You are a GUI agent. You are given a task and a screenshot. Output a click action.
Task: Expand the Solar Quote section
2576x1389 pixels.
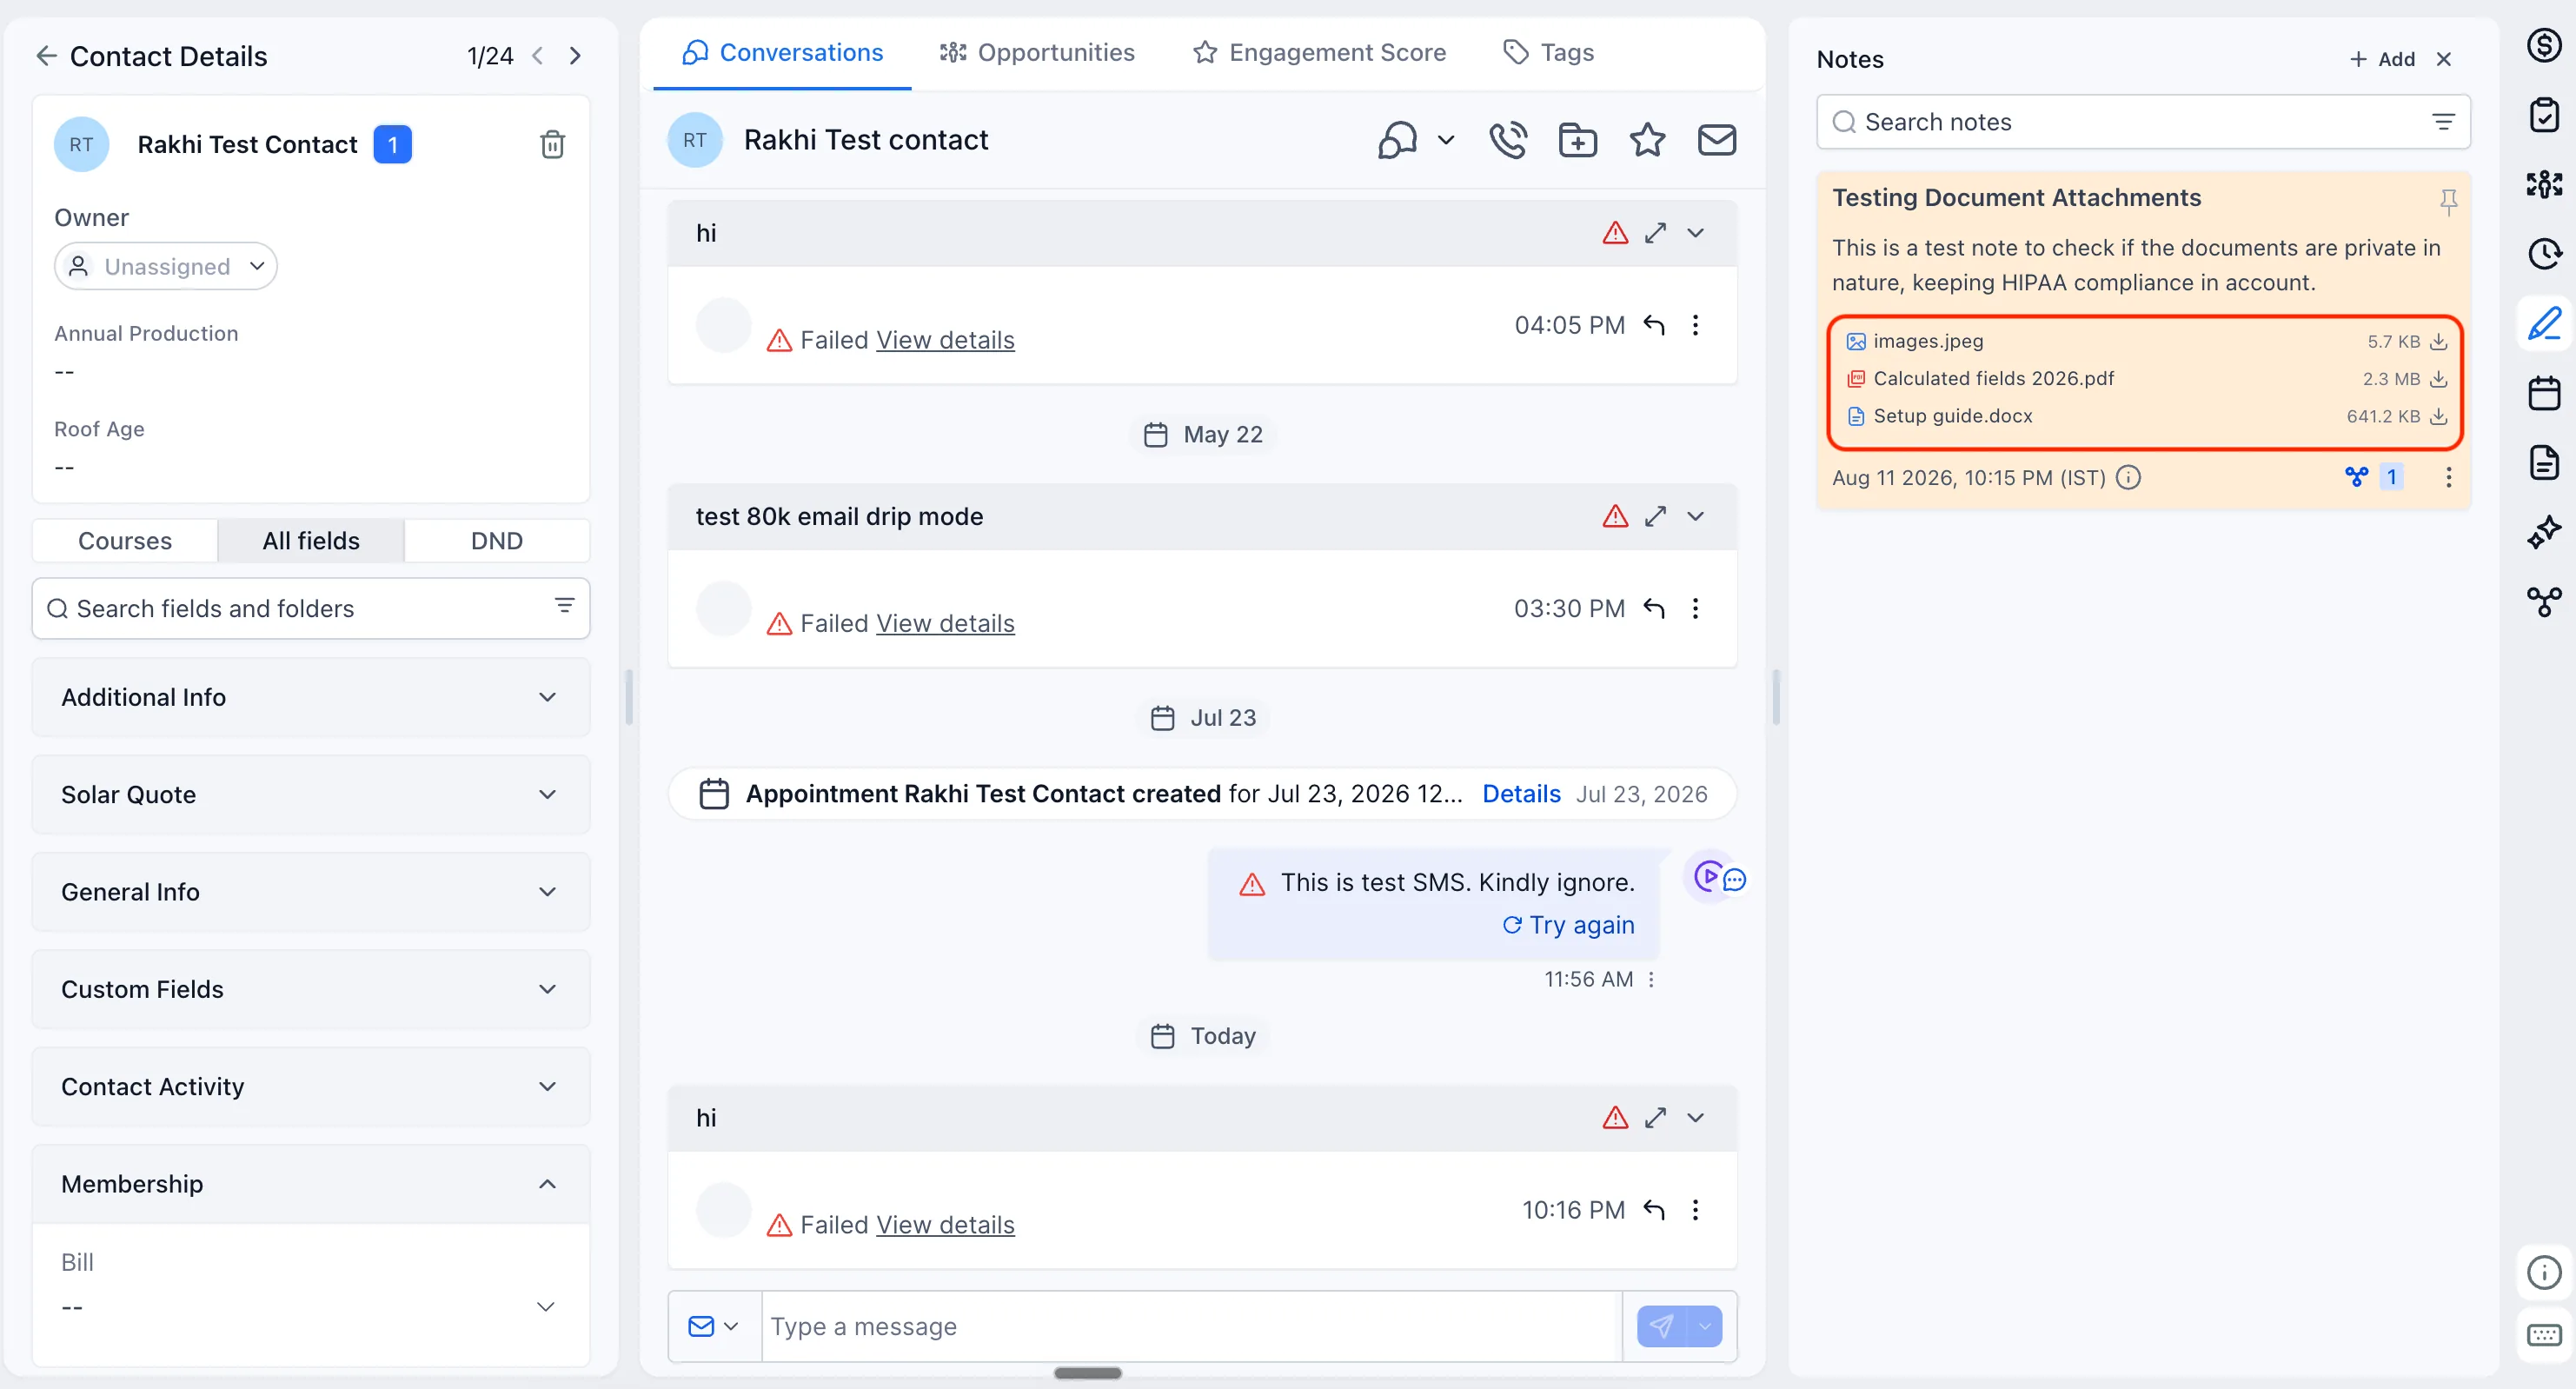point(311,794)
